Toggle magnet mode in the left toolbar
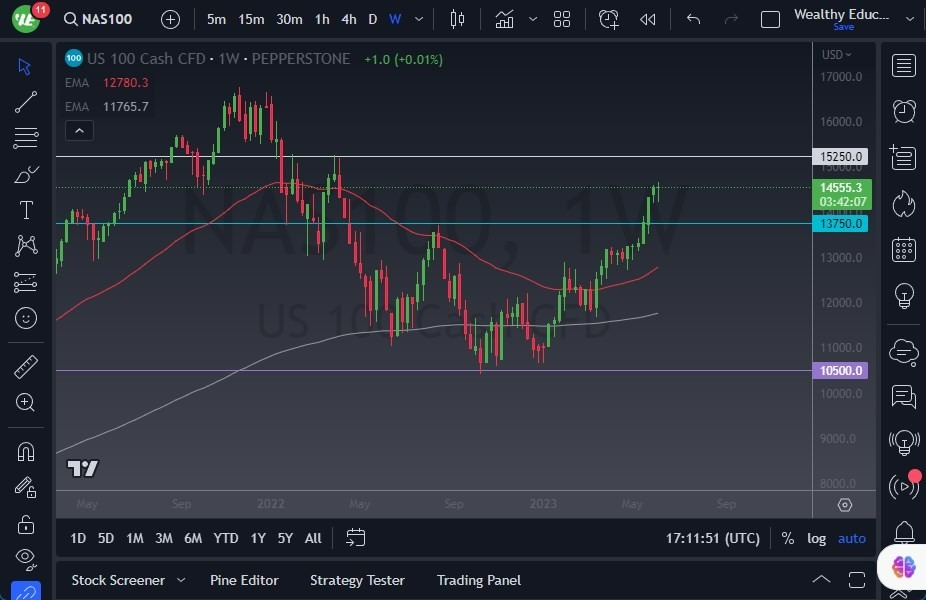This screenshot has width=926, height=600. 25,451
